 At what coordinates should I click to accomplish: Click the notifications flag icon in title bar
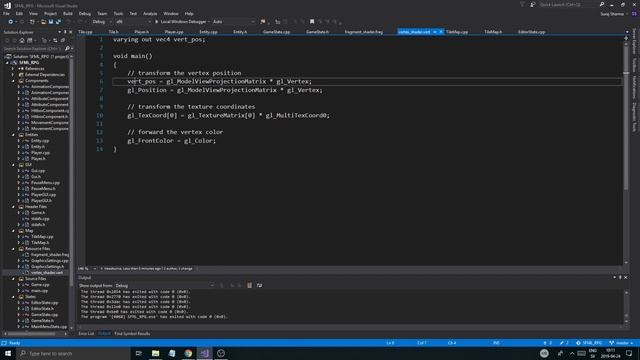[522, 4]
